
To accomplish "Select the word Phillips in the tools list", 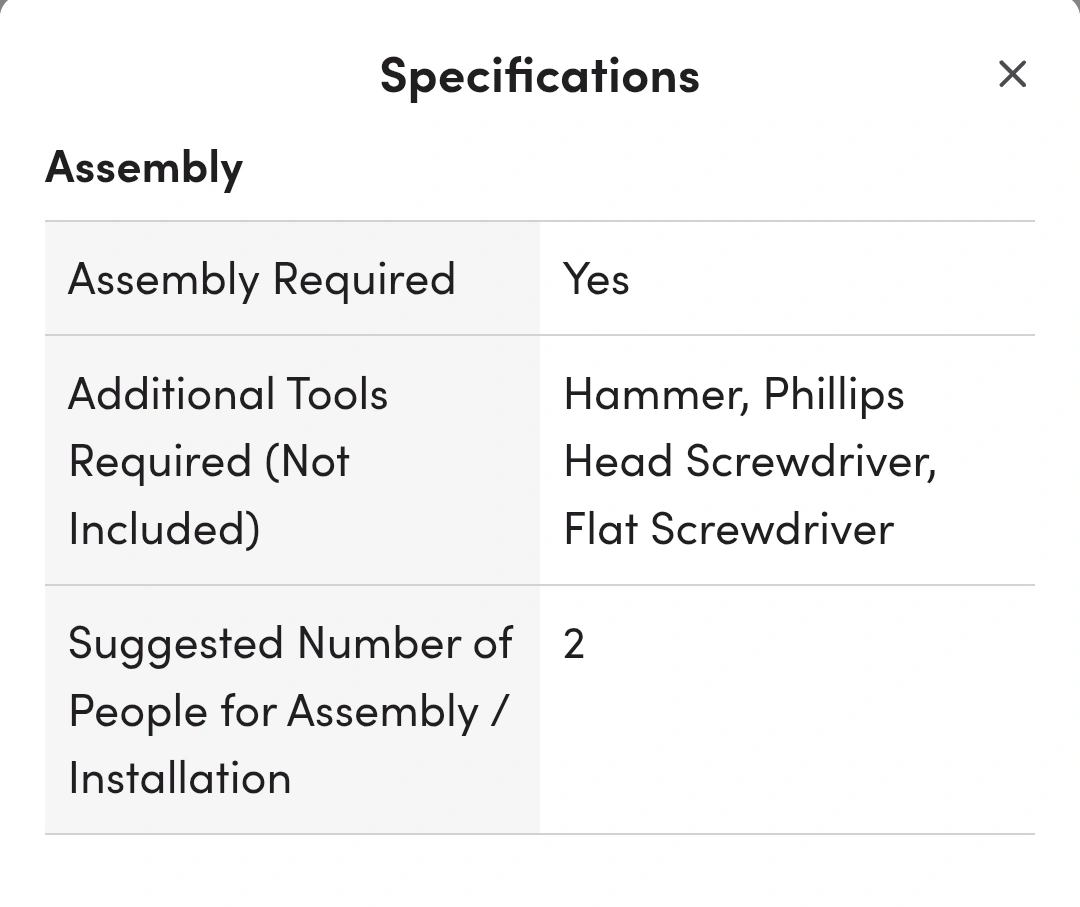I will click(x=834, y=394).
